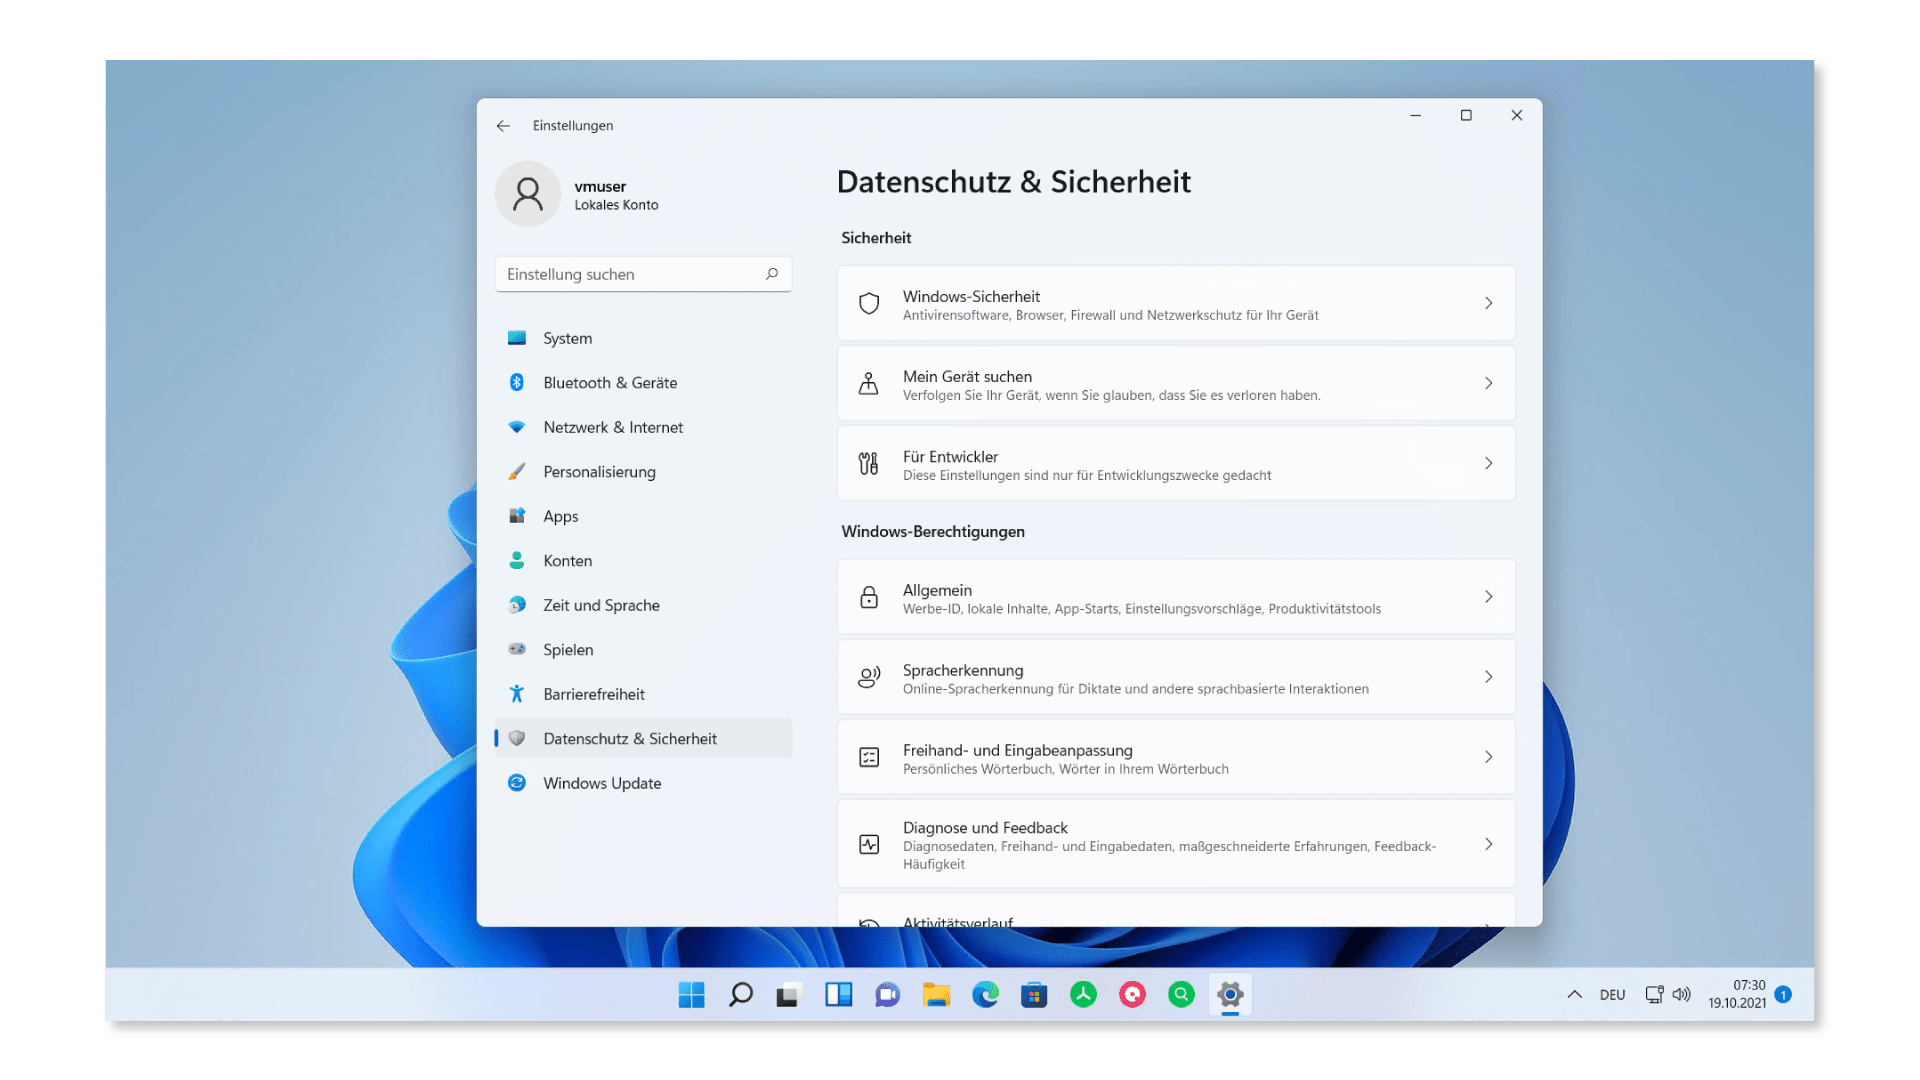This screenshot has width=1920, height=1080.
Task: Open the network tray icon
Action: [1655, 995]
